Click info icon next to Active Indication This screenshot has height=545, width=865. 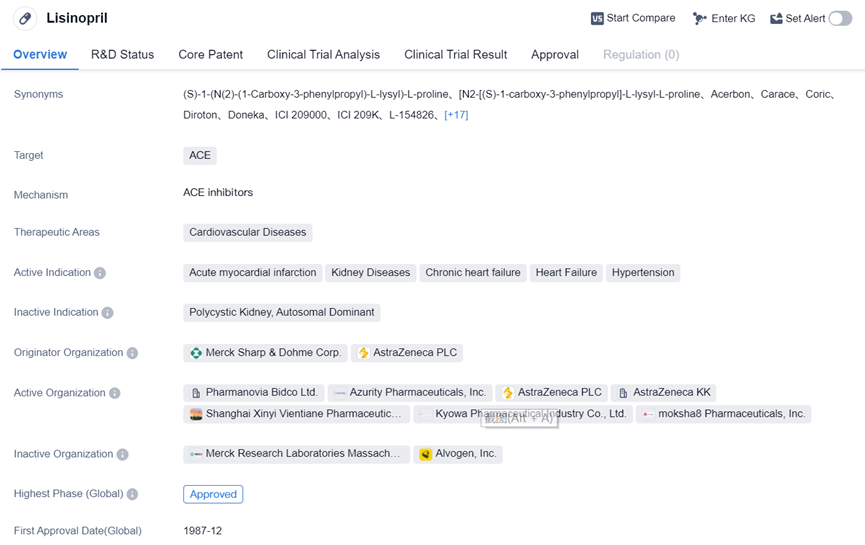click(x=100, y=273)
